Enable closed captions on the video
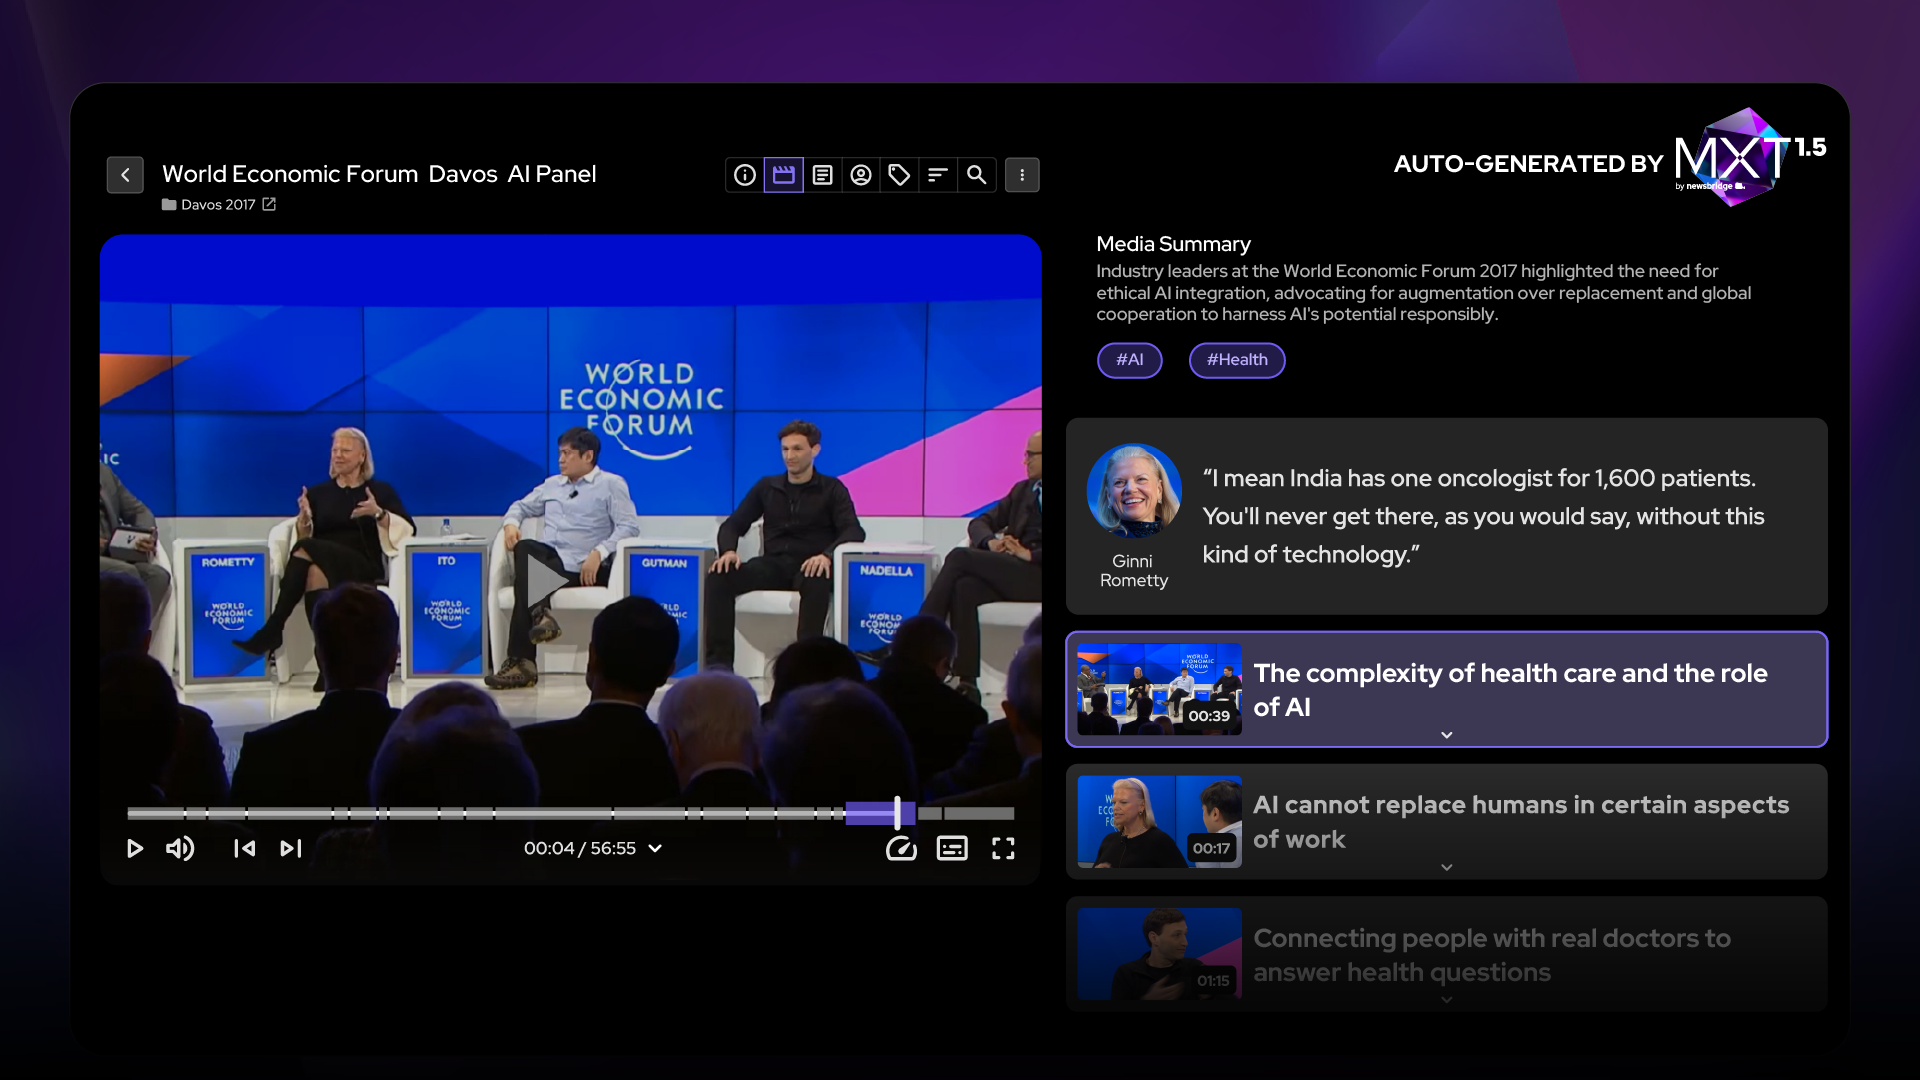The image size is (1920, 1080). coord(952,848)
